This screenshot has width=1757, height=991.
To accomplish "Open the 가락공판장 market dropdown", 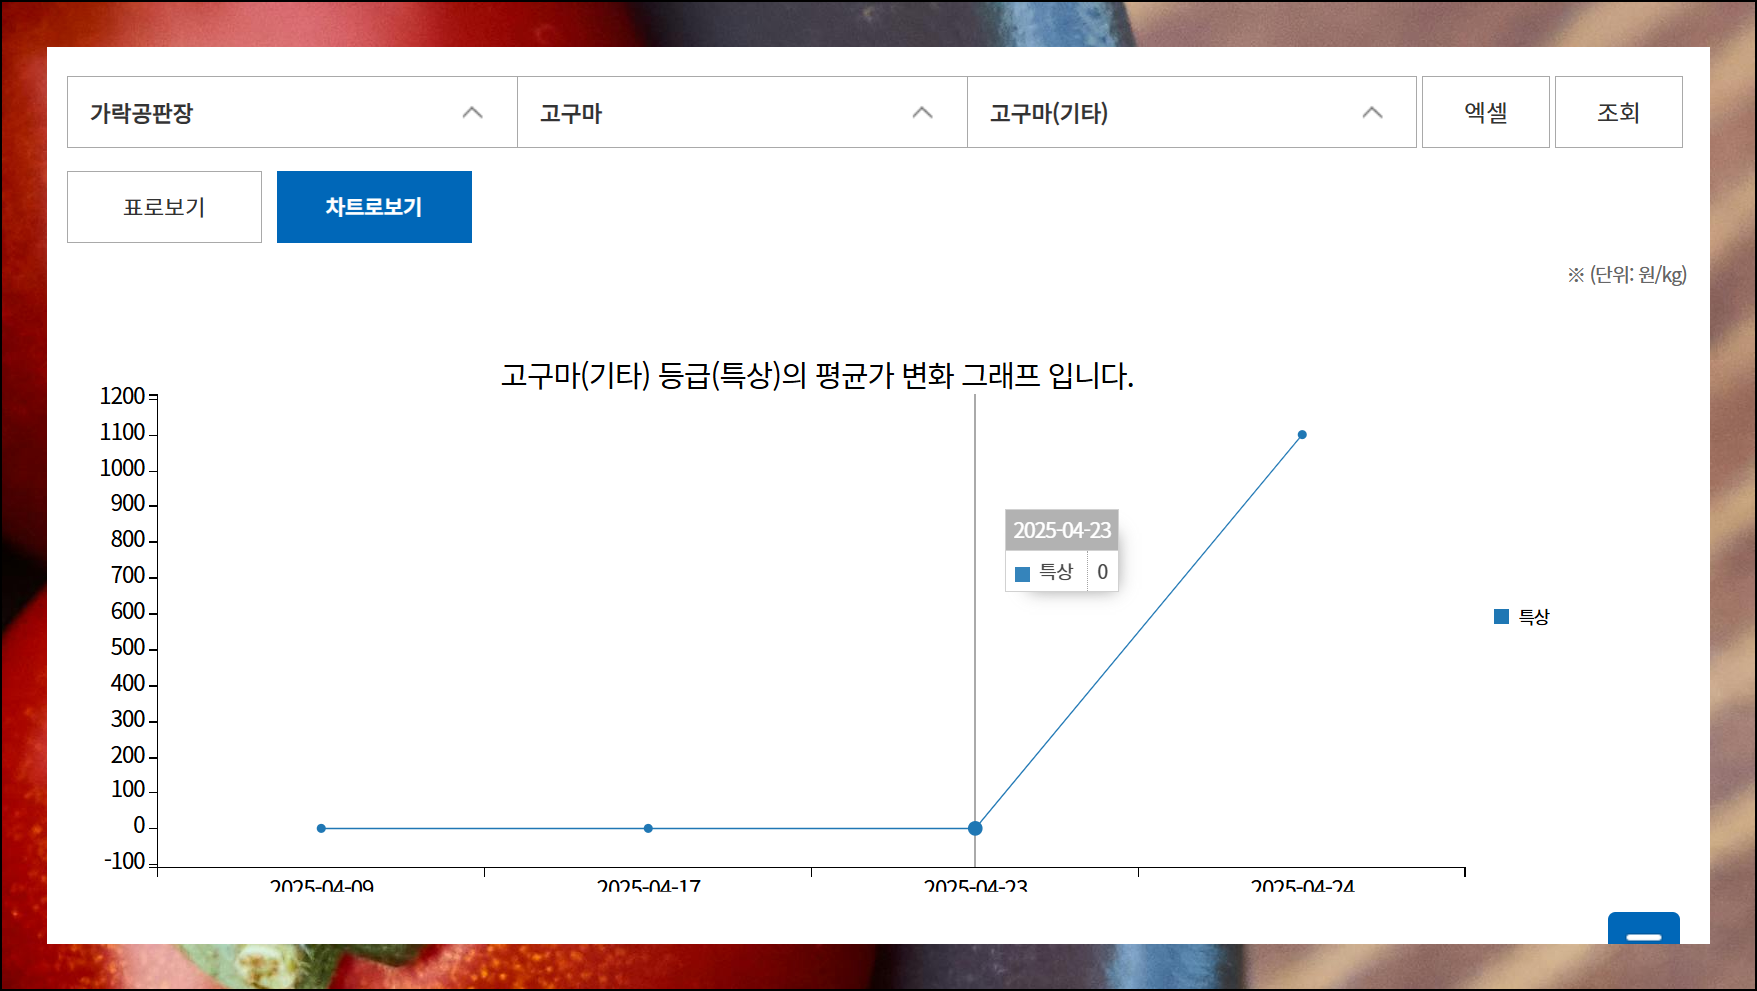I will (292, 112).
